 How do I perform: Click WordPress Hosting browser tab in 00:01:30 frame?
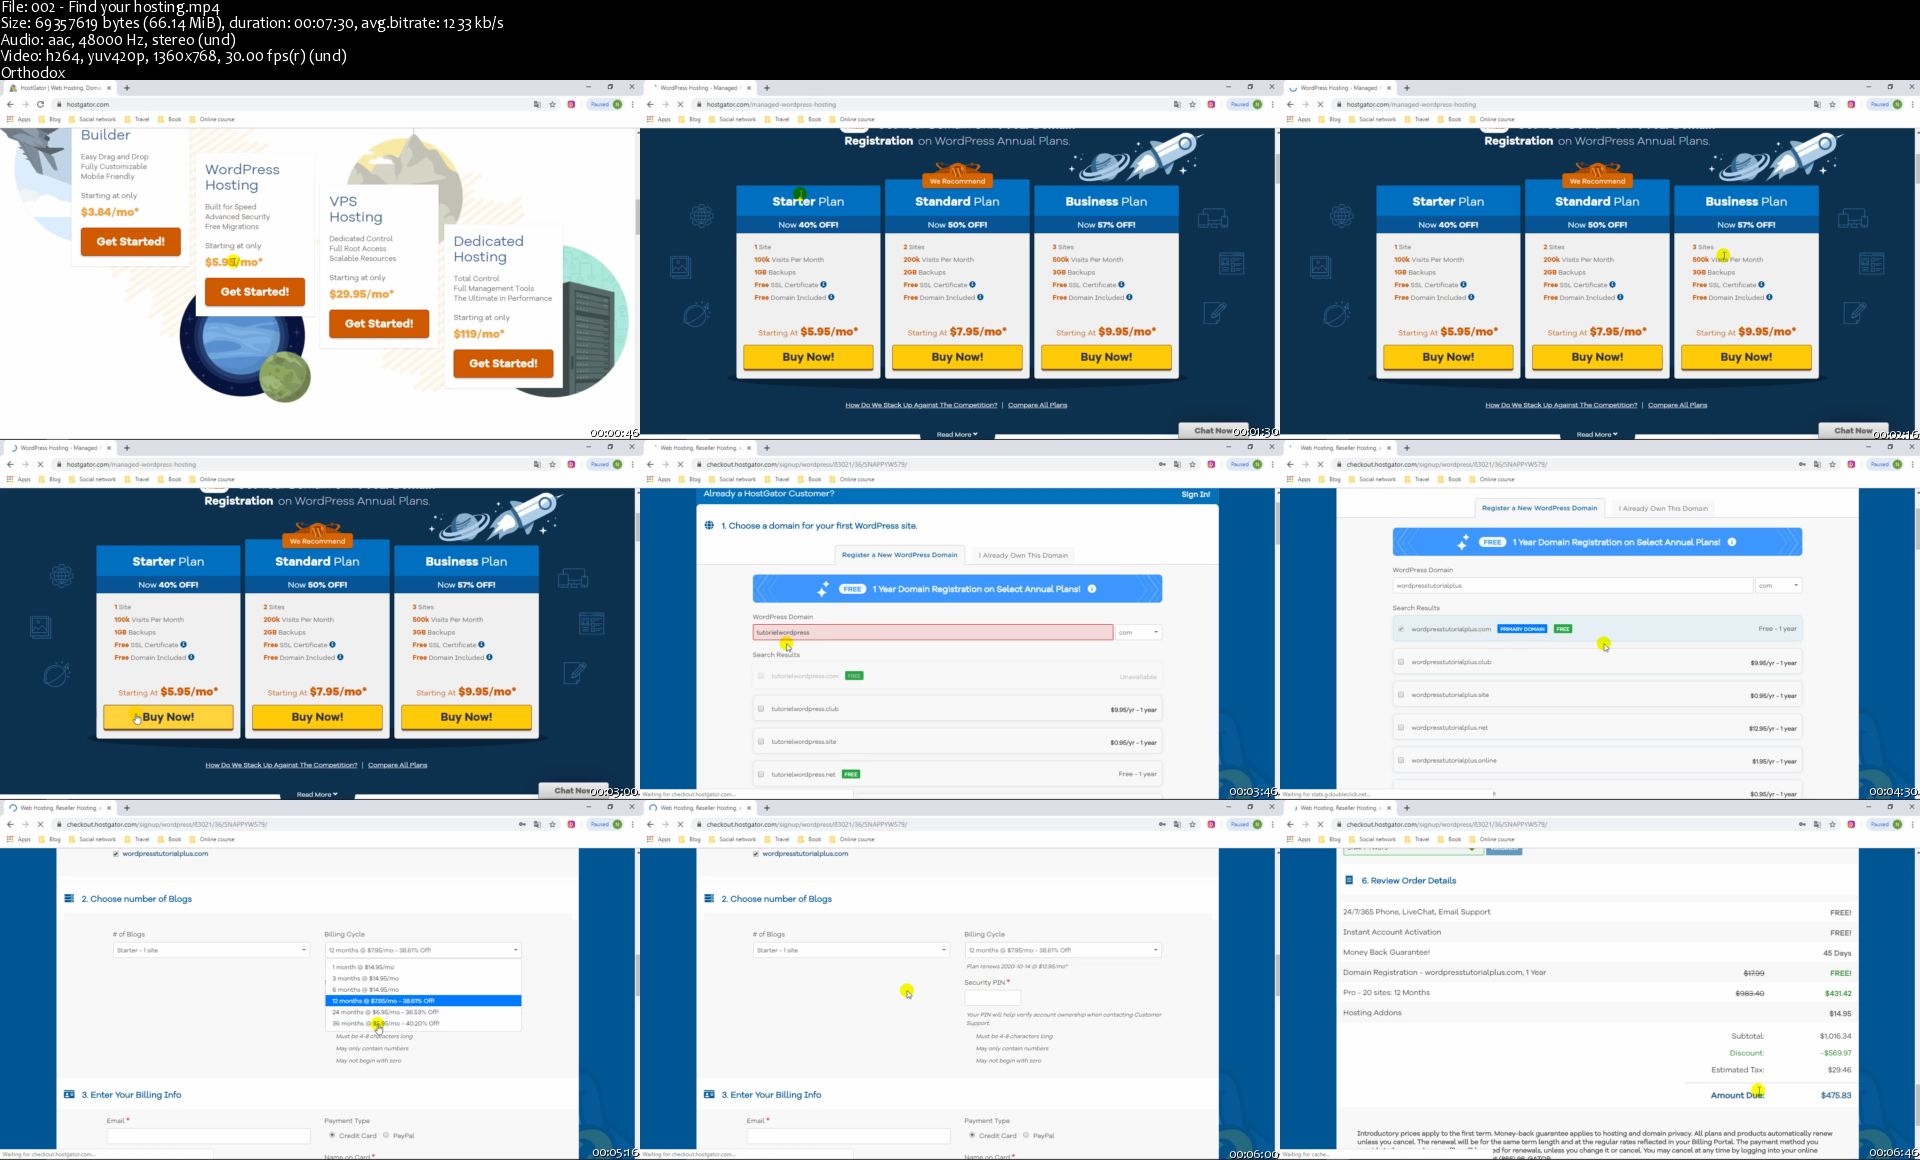tap(700, 87)
